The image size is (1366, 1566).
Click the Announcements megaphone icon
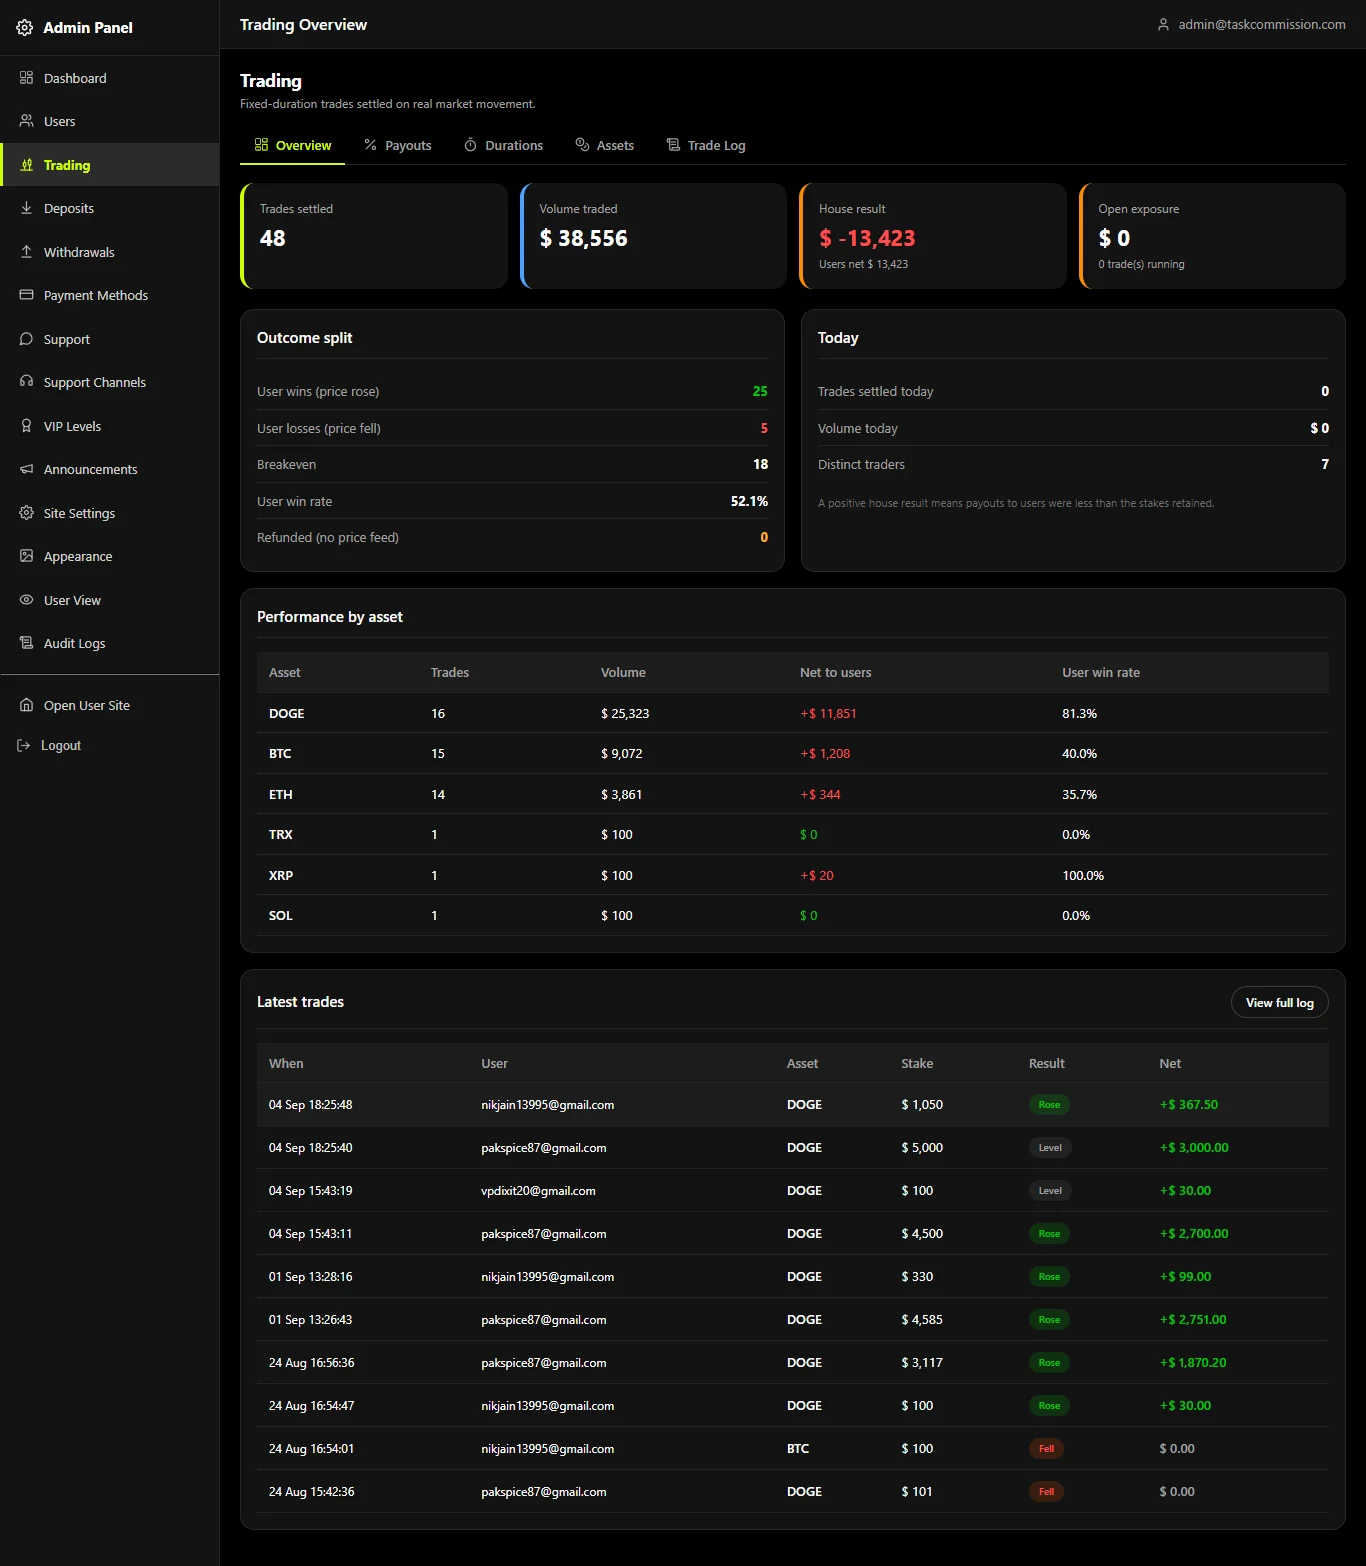coord(27,469)
